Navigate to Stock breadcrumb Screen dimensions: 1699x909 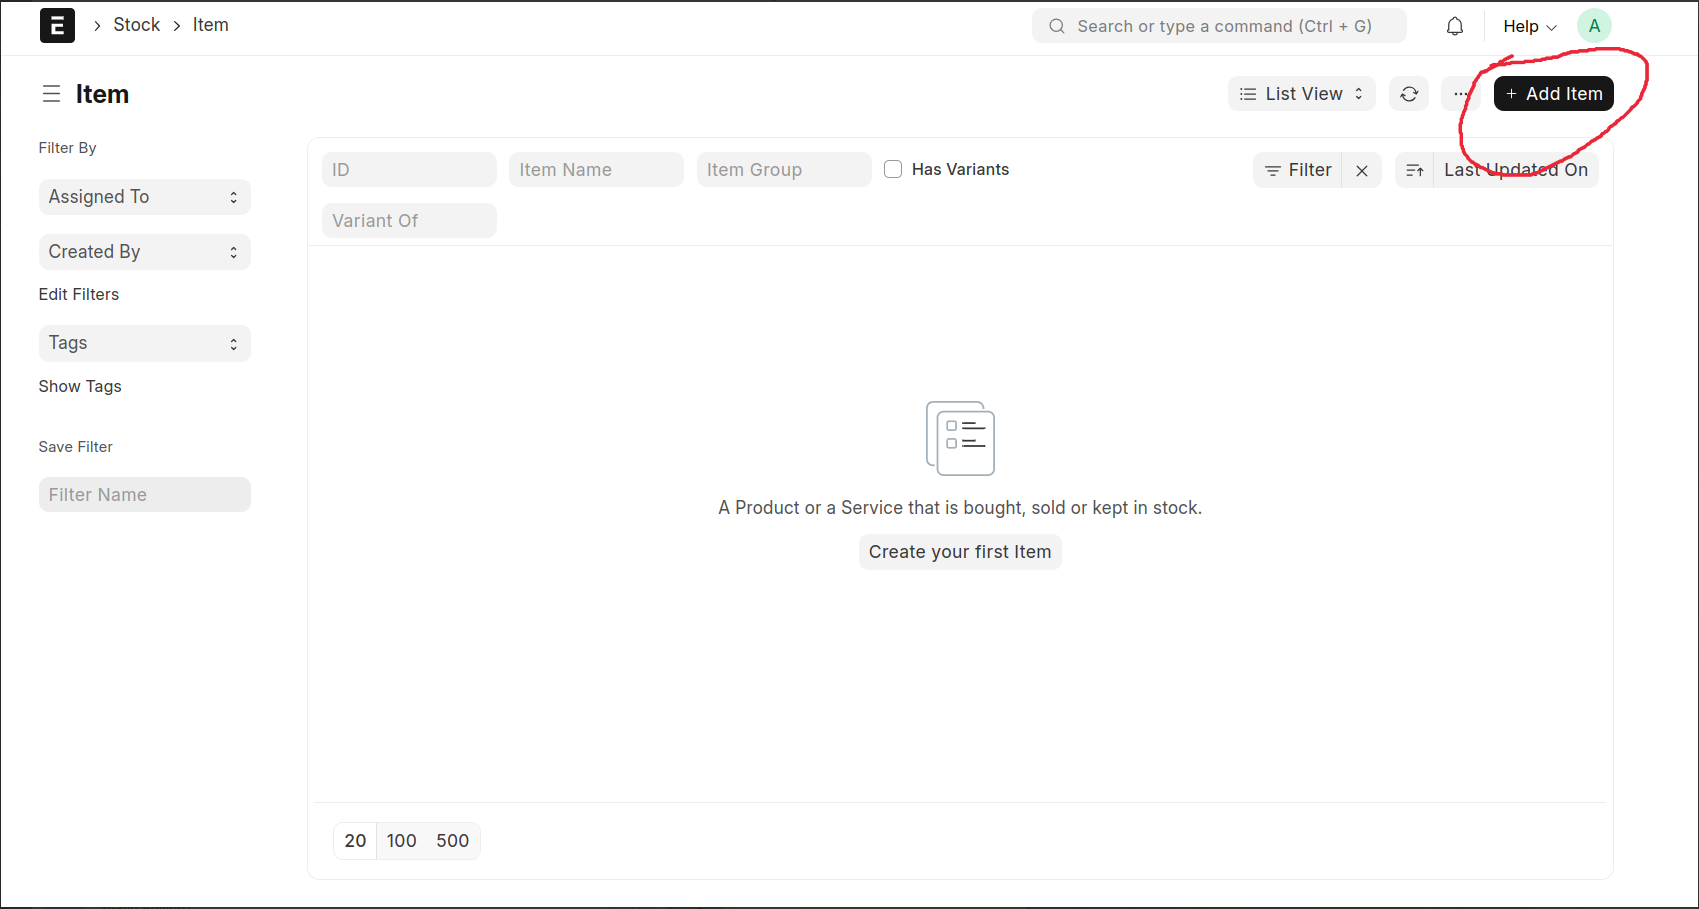coord(137,25)
